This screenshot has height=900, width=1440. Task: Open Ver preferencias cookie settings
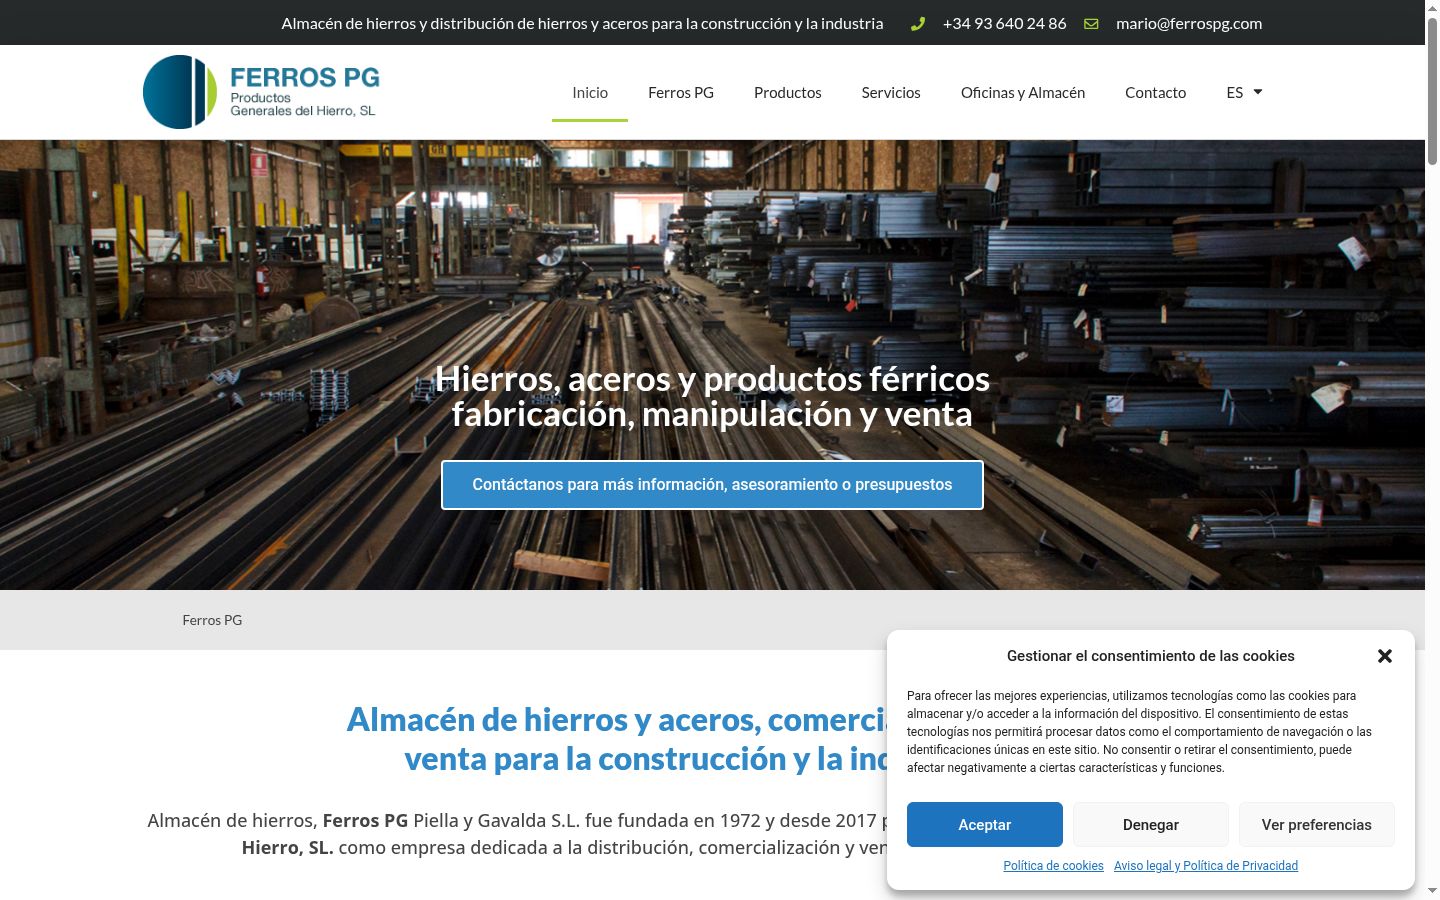(1317, 825)
